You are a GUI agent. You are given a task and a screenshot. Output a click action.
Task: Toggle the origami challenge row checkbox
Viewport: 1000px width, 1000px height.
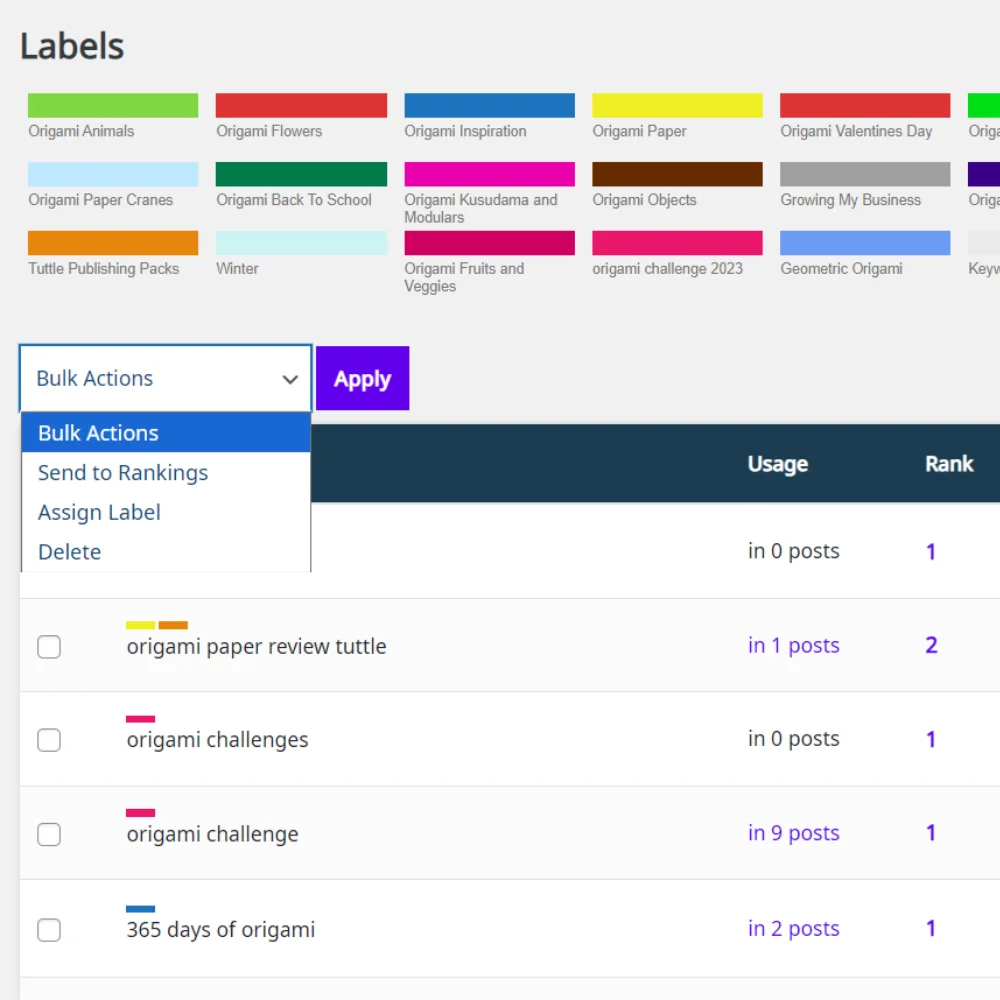pos(49,834)
